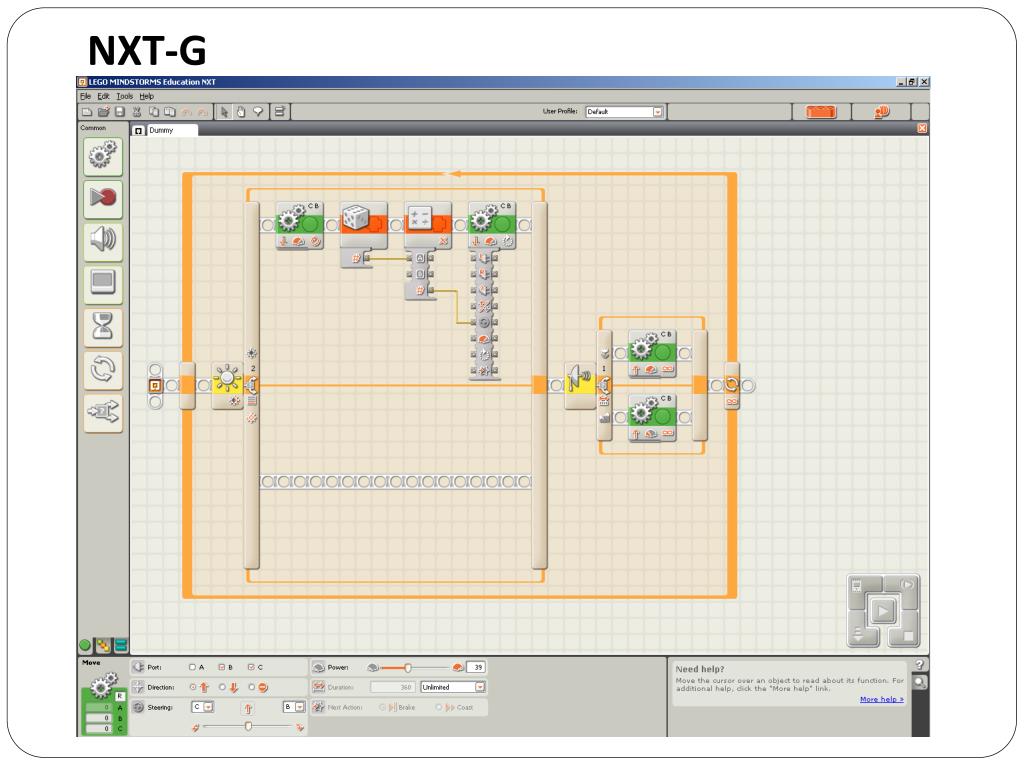Click the loop end infinity icon block
Screen dimensions: 1024x768
coord(731,387)
